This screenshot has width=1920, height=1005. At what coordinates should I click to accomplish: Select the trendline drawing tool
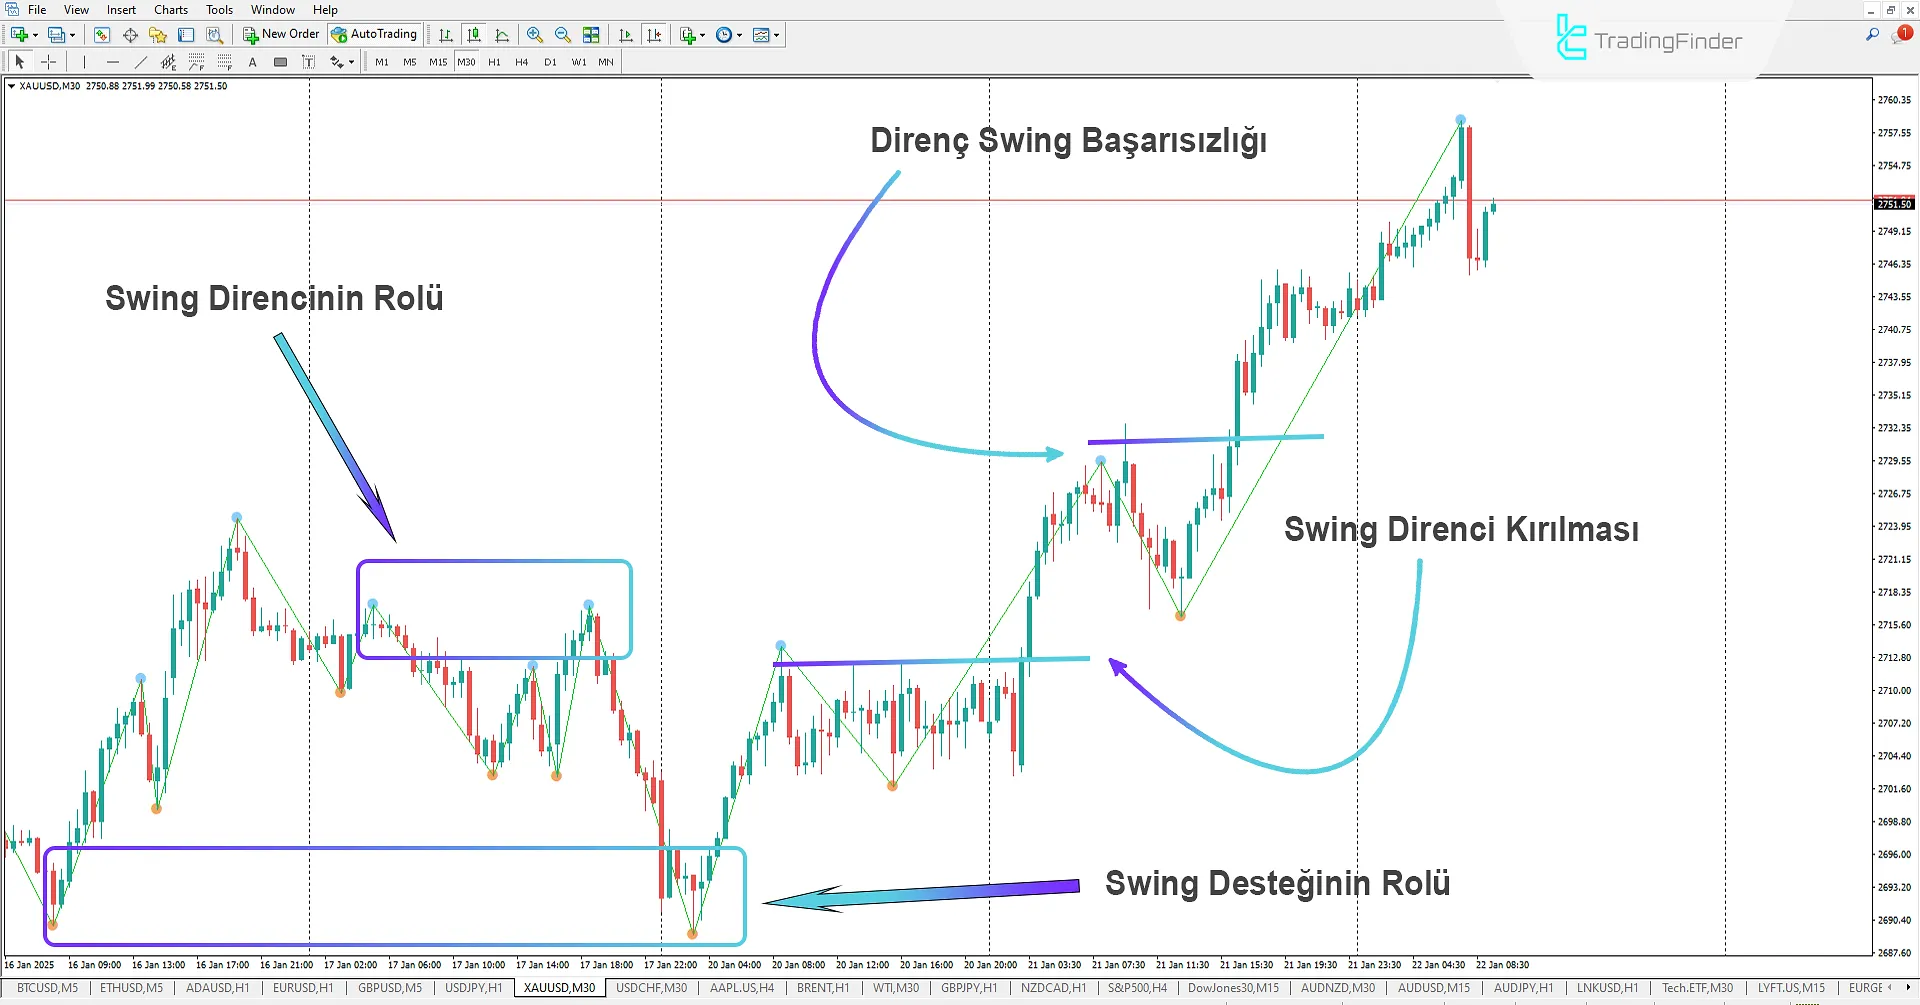click(140, 61)
